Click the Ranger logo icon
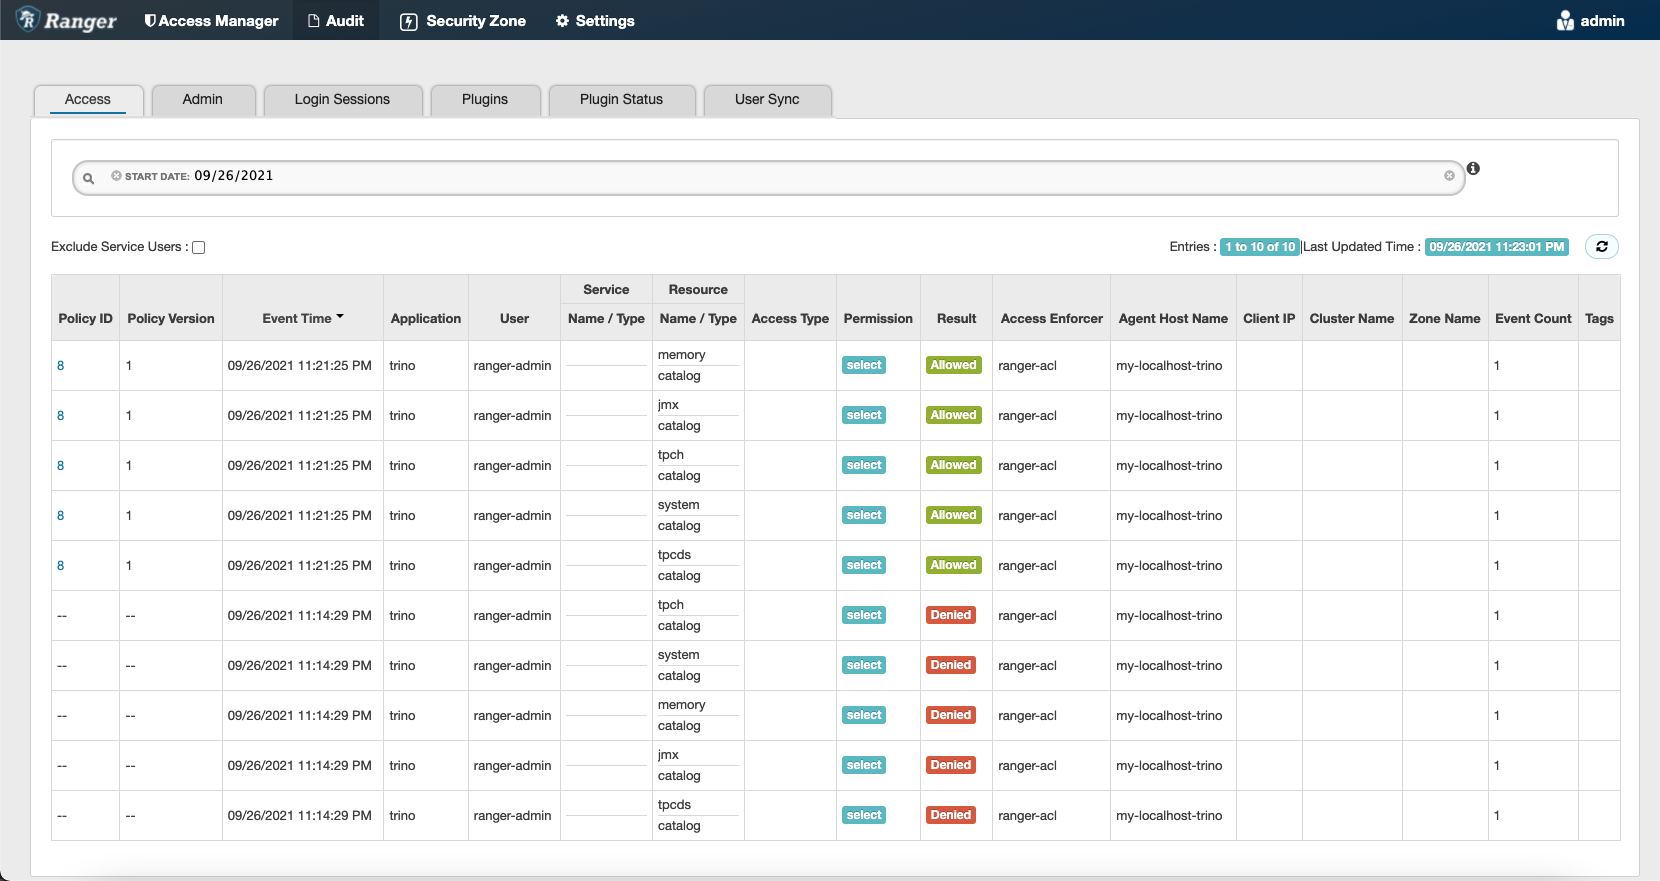 click(x=28, y=19)
